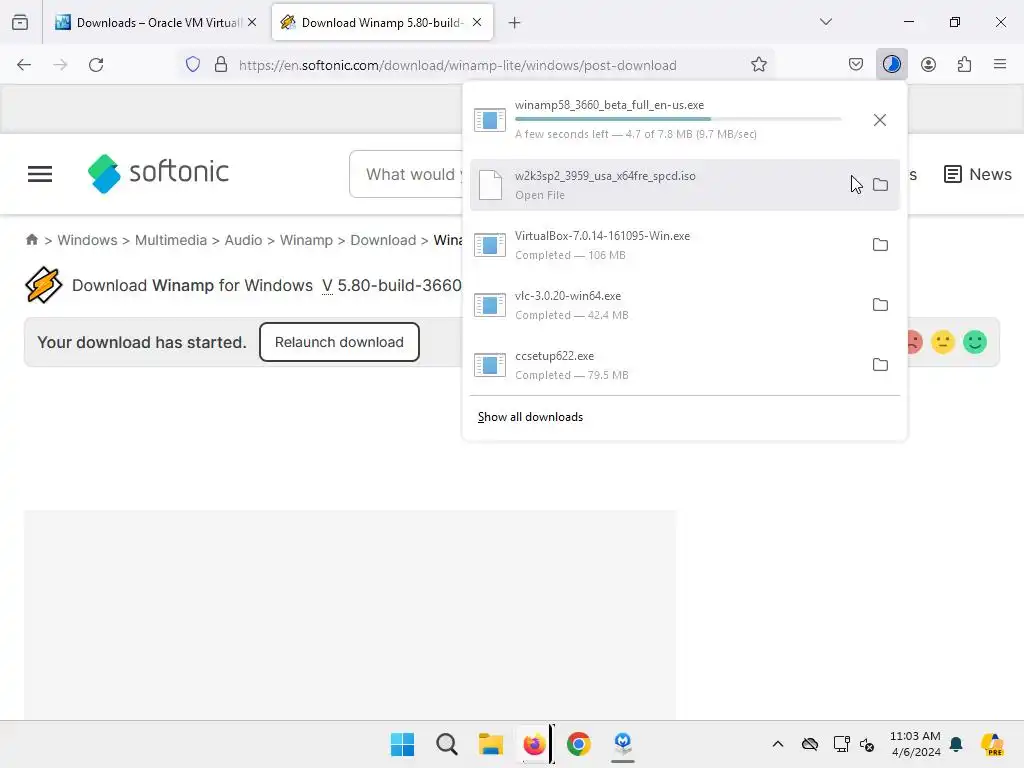Save page to Pocket
The image size is (1024, 768).
856,65
